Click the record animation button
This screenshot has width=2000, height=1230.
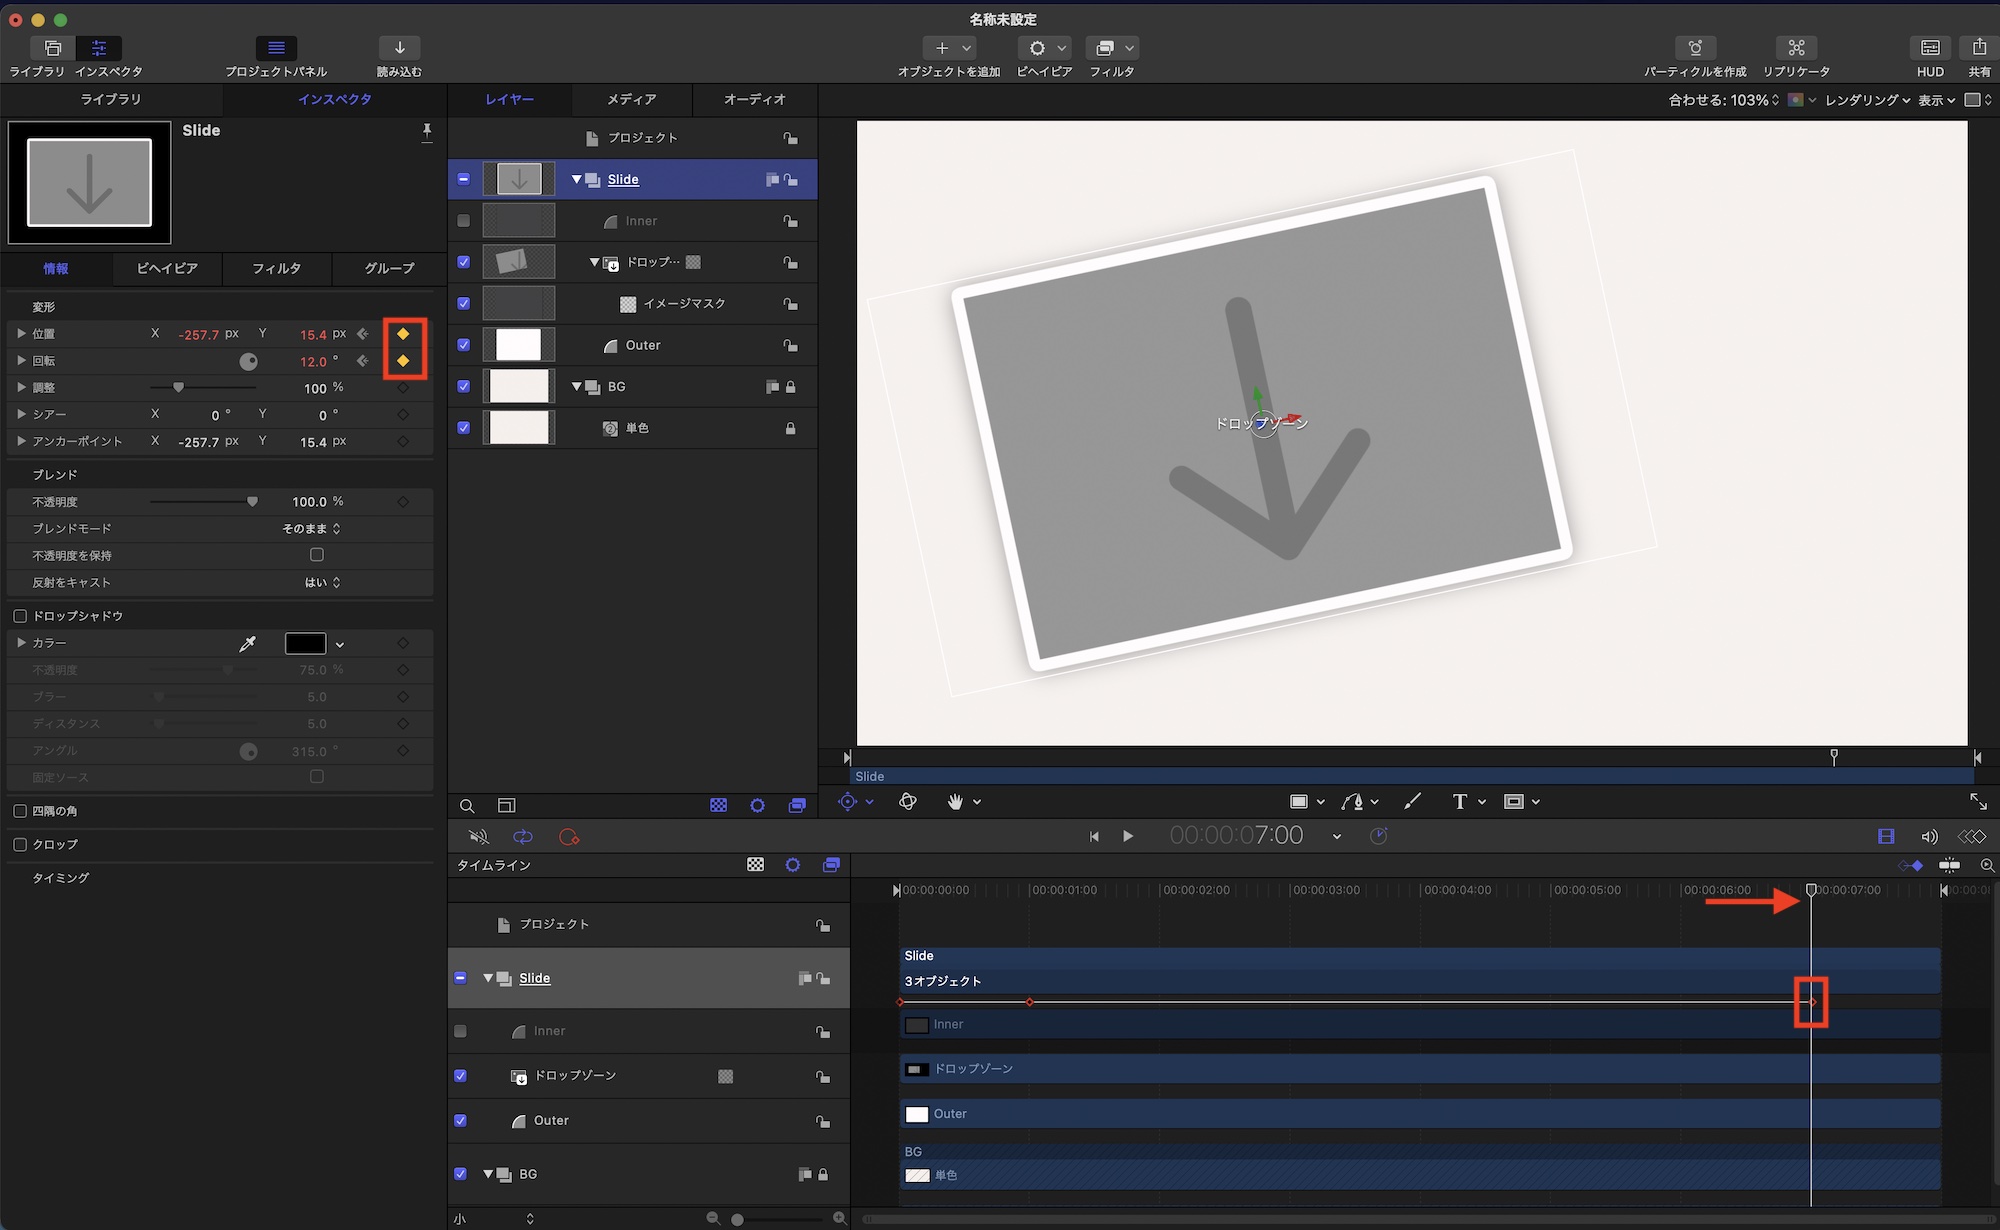(x=569, y=837)
